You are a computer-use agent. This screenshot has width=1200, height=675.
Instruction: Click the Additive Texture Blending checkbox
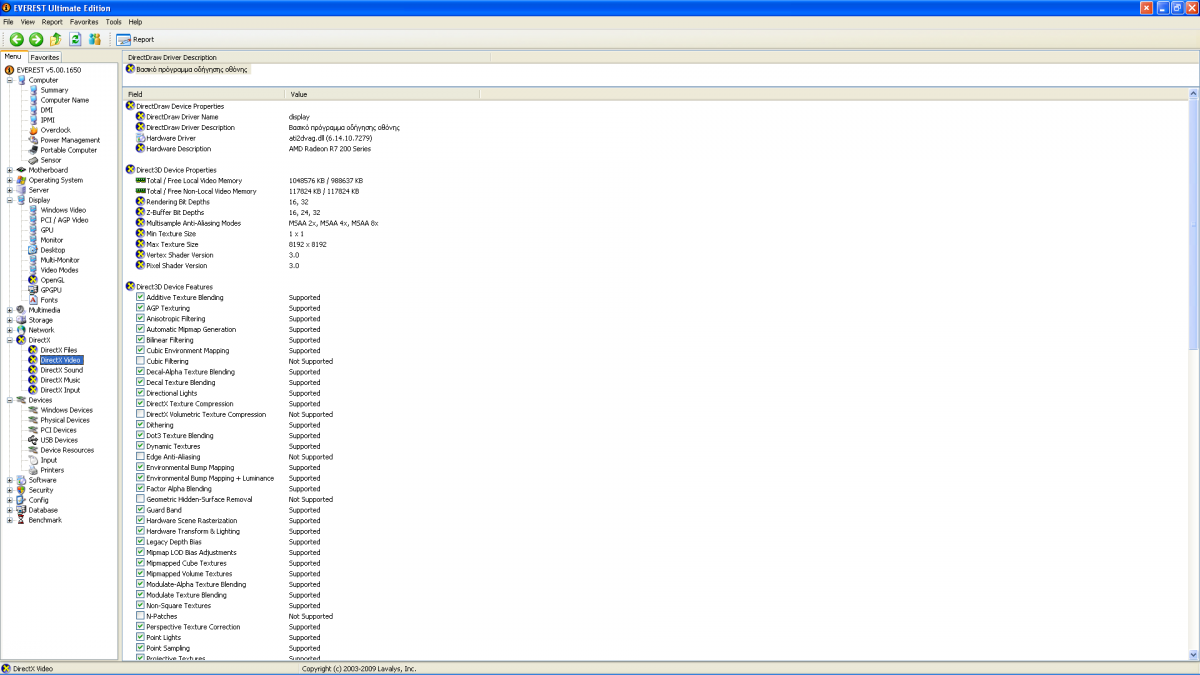click(140, 297)
